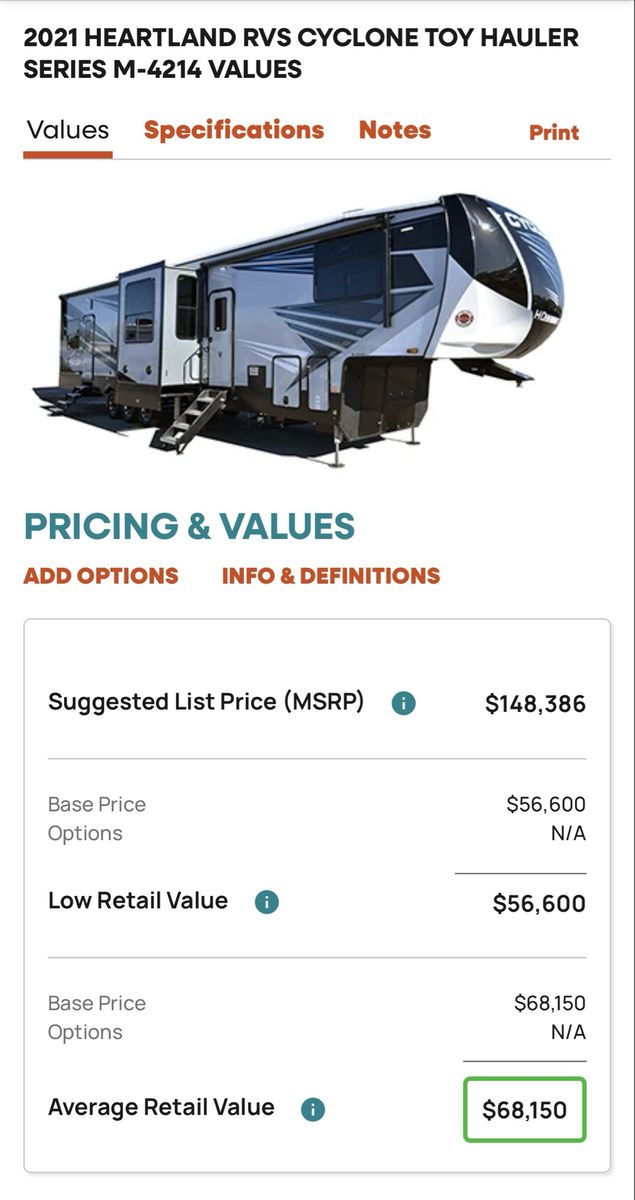The width and height of the screenshot is (635, 1200).
Task: Click the info icon beside Suggested List Price
Action: pyautogui.click(x=403, y=703)
